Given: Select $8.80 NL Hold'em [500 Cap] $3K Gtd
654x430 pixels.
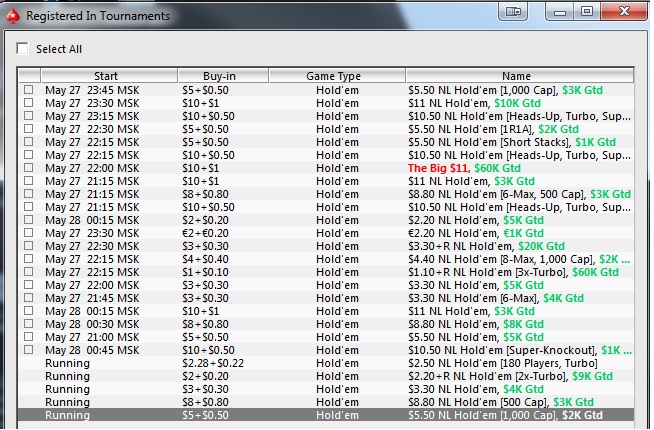Looking at the screenshot, I should [326, 402].
